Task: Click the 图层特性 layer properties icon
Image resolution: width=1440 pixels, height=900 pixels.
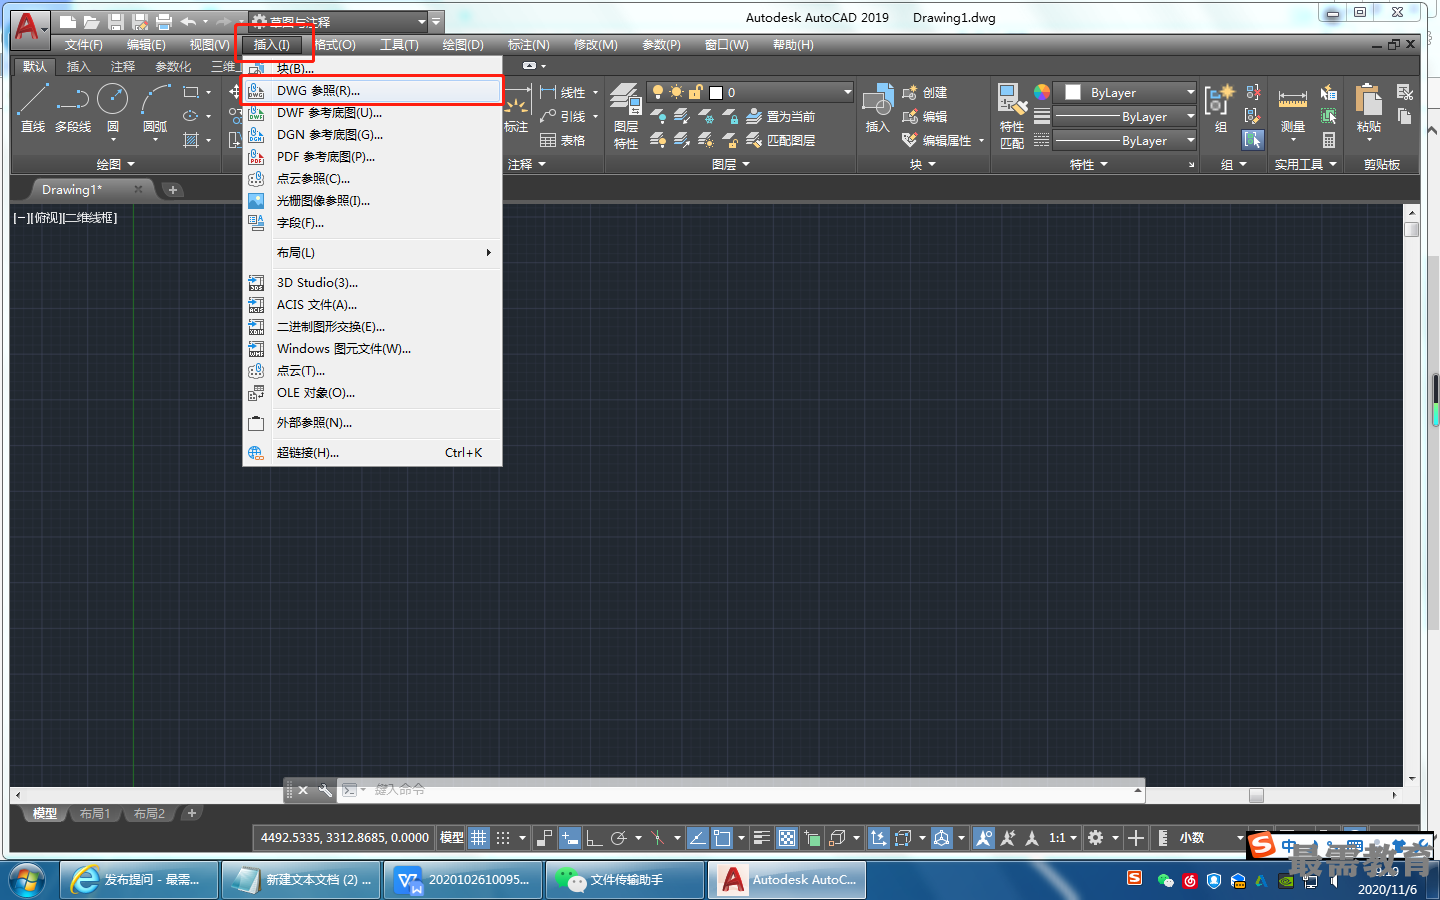Action: pyautogui.click(x=626, y=100)
